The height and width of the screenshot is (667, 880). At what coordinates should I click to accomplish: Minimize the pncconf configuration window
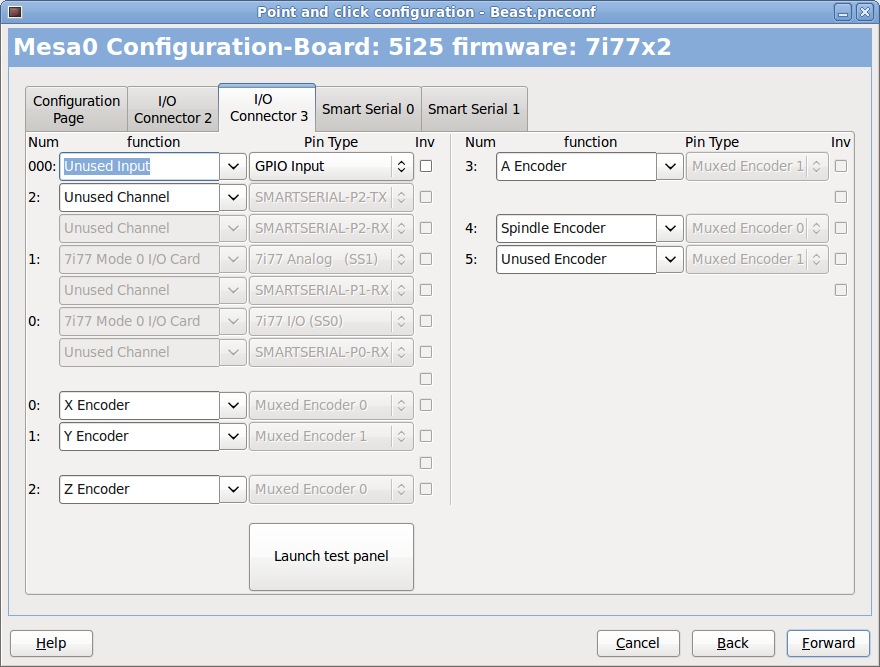tap(842, 12)
